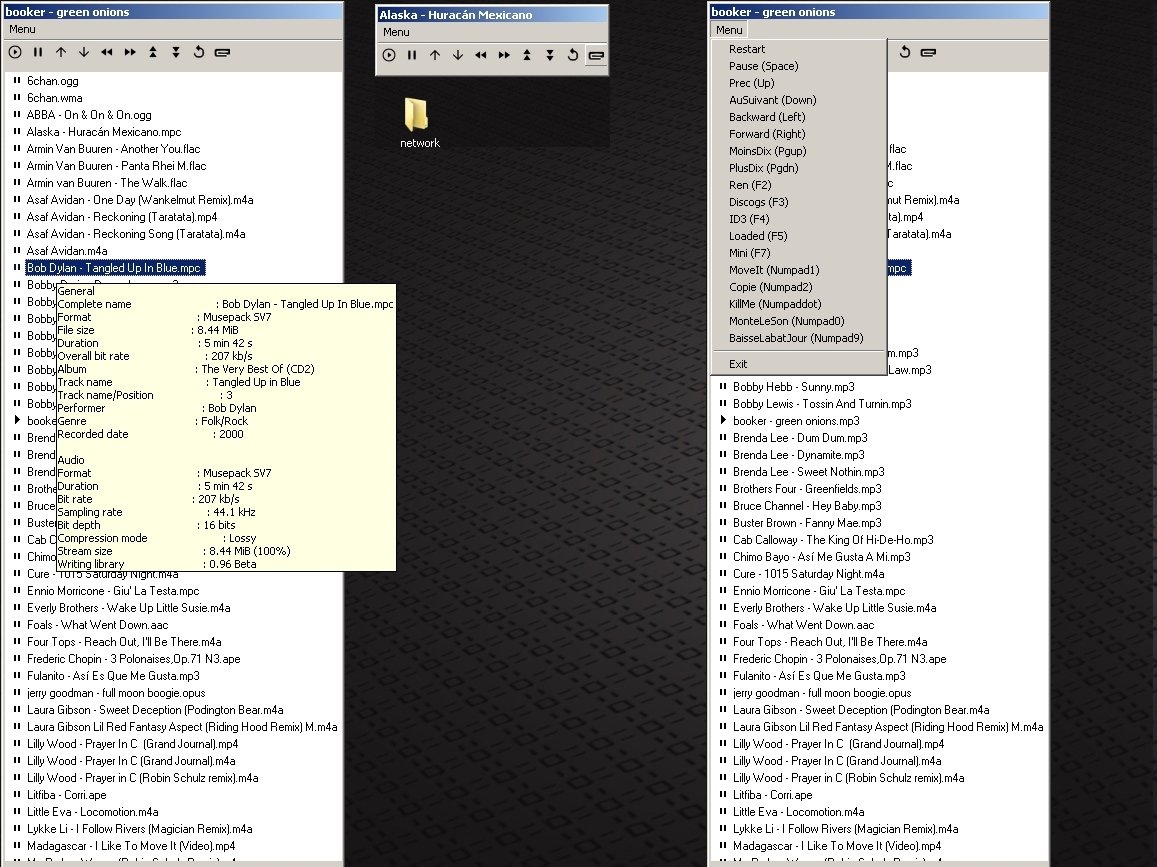This screenshot has height=867, width=1157.
Task: Open the Menu in the left playlist window
Action: [x=22, y=29]
